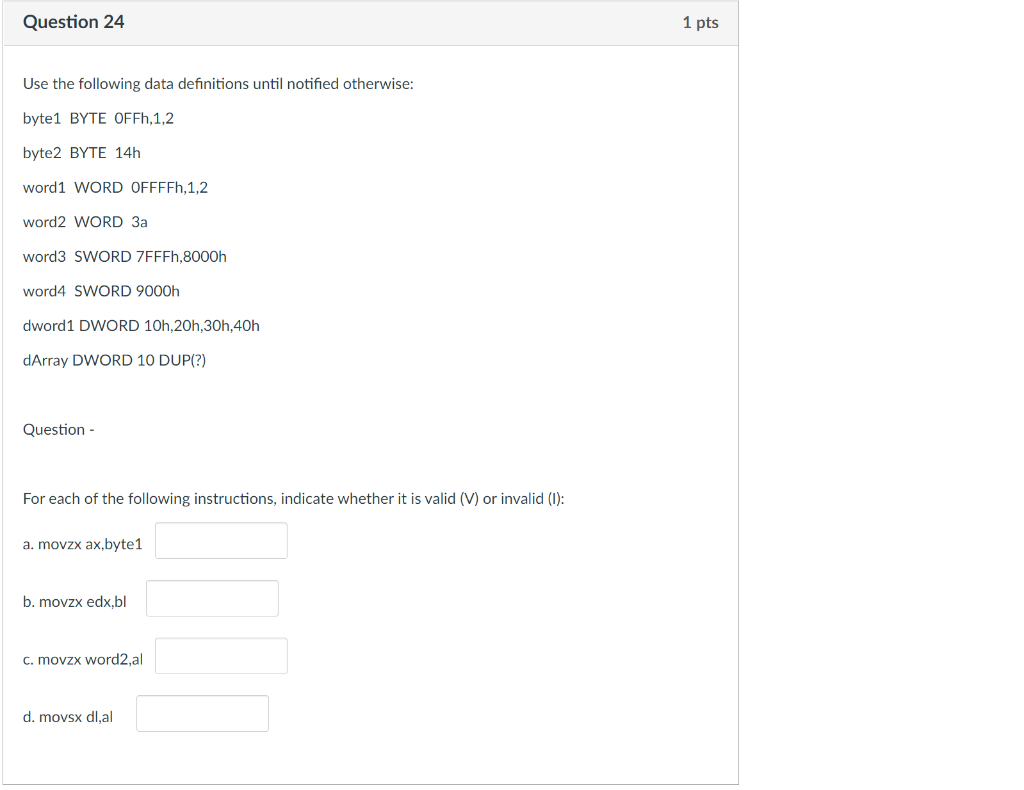Click the 1 pts label

700,22
